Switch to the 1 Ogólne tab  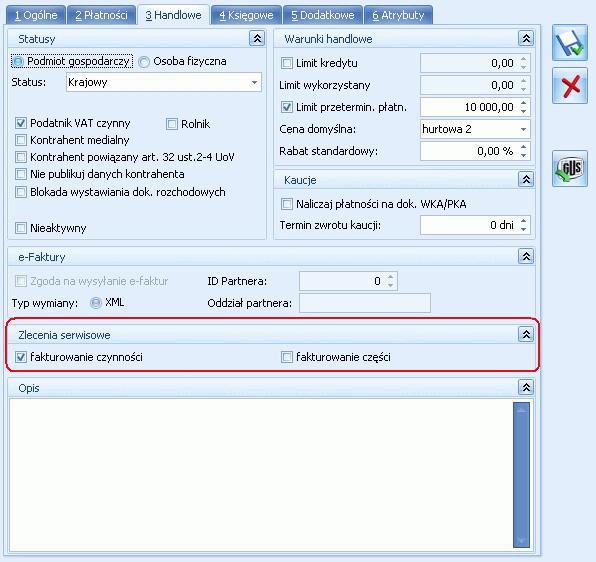(x=36, y=15)
